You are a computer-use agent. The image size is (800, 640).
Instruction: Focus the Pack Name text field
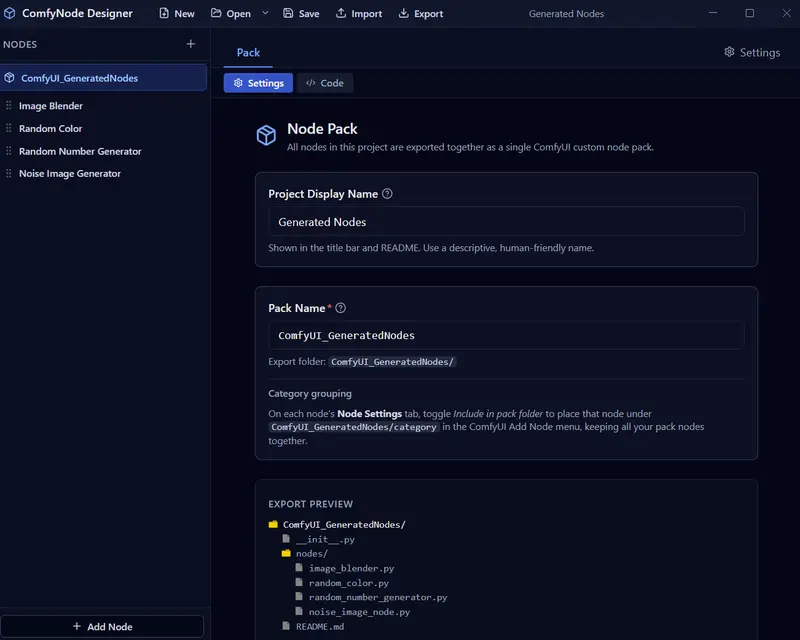505,336
